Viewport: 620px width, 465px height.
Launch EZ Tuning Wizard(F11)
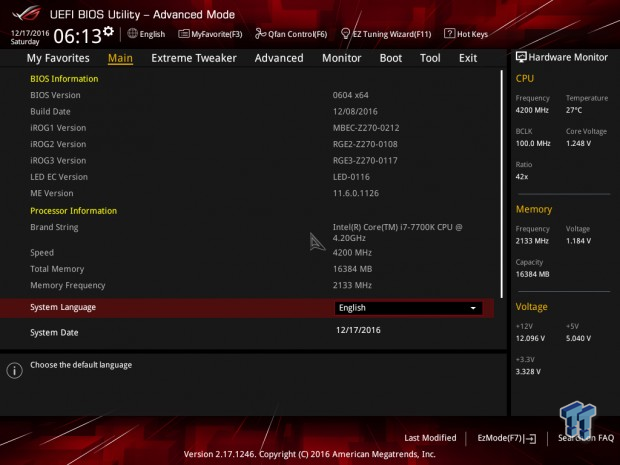pos(386,34)
